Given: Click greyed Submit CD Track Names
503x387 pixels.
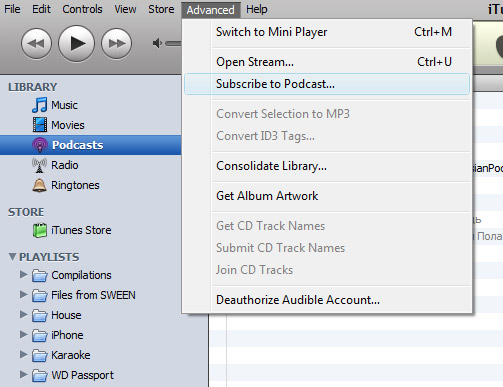Looking at the screenshot, I should pyautogui.click(x=327, y=248).
